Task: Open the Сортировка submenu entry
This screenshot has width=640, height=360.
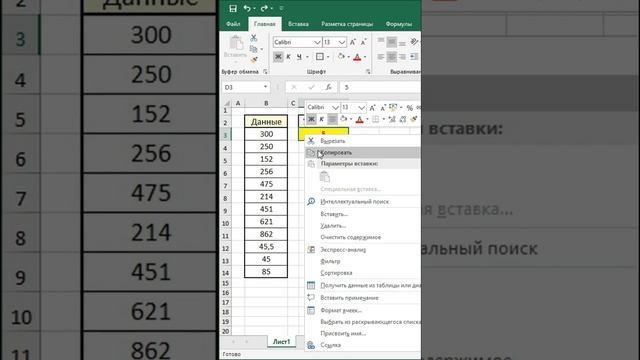Action: tap(363, 273)
